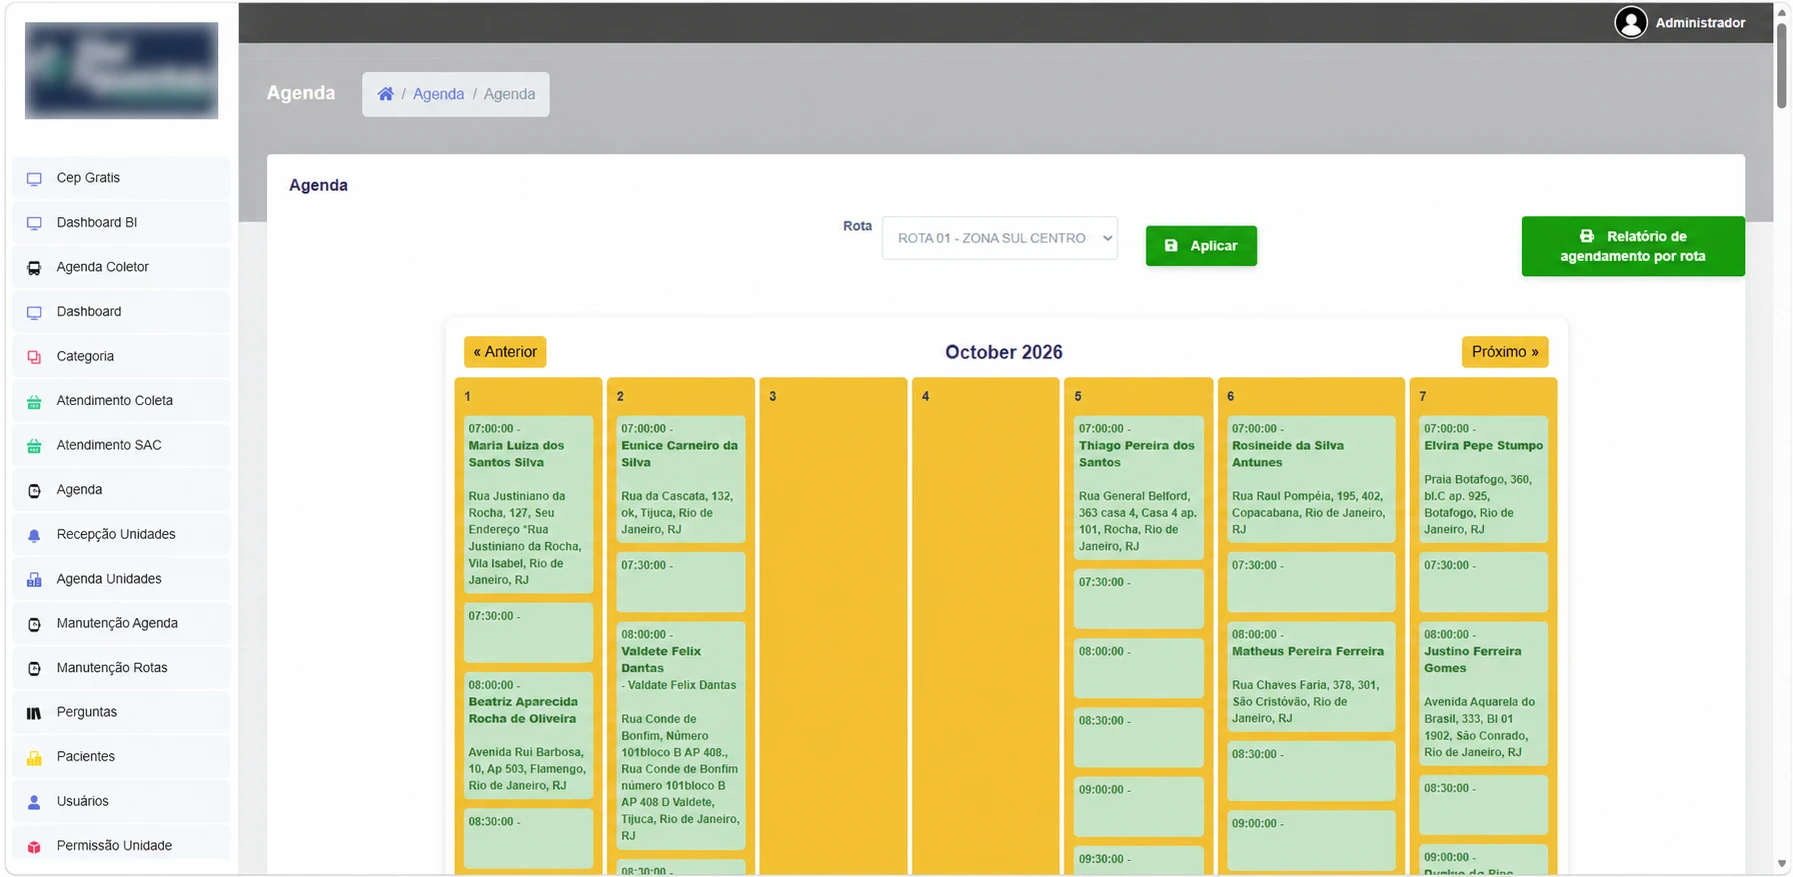
Task: Click the Manutenção Rotas icon
Action: pyautogui.click(x=34, y=668)
